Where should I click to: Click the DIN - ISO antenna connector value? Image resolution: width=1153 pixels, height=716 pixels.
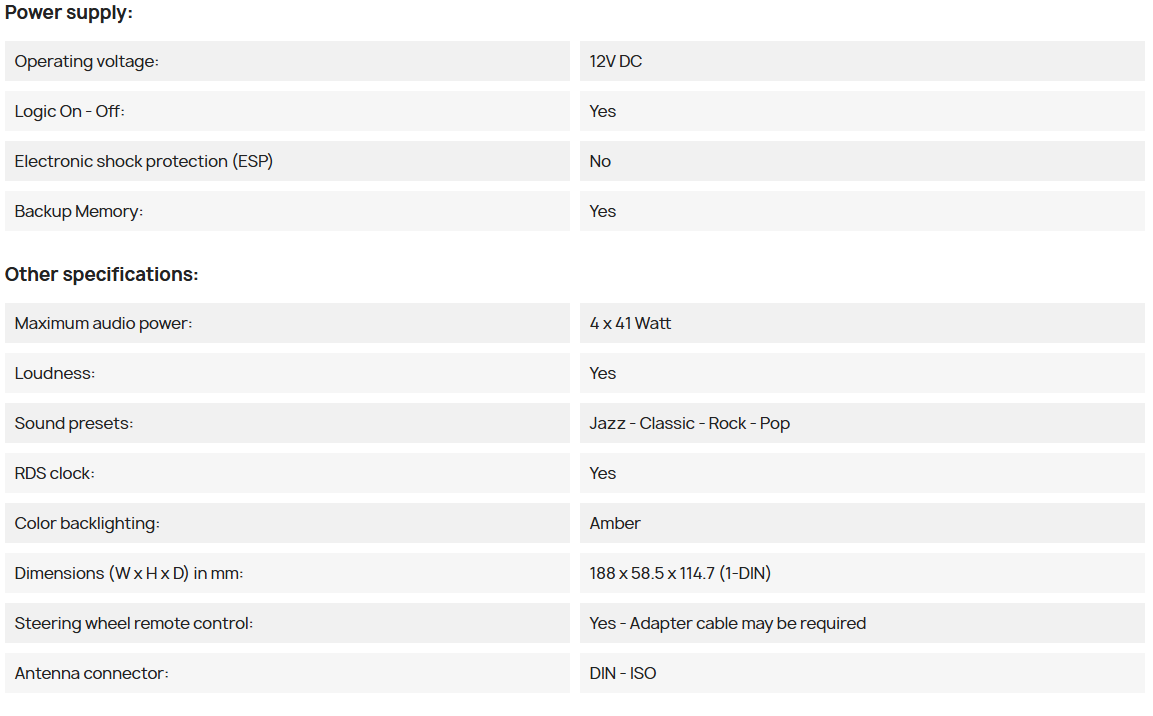[623, 673]
